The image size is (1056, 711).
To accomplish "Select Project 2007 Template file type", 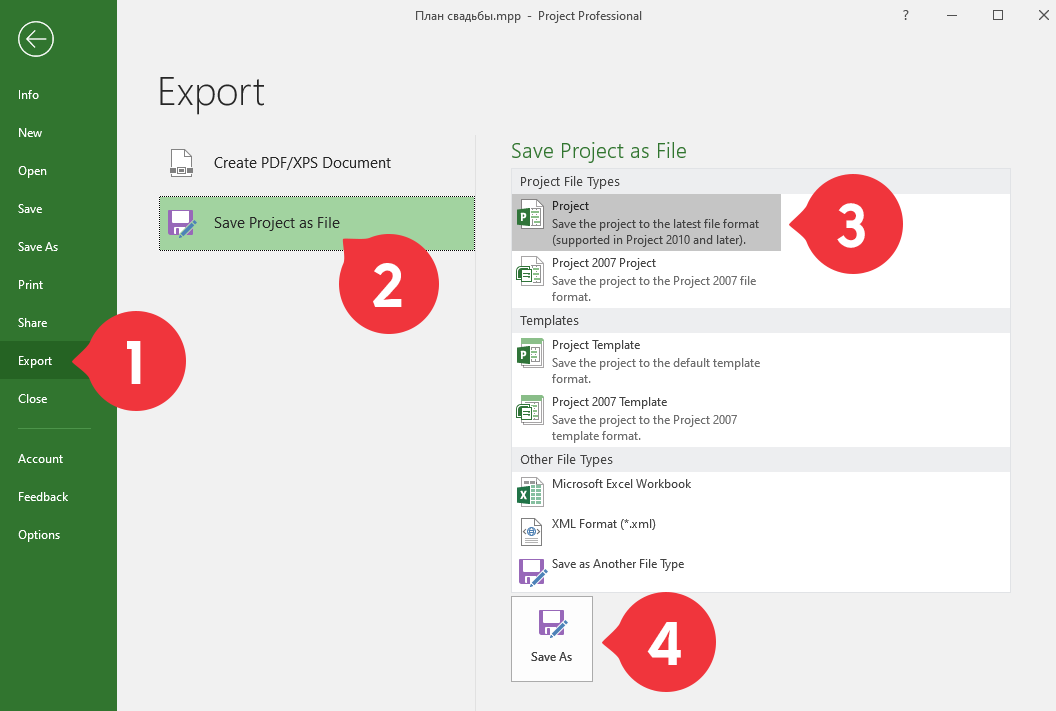I will pyautogui.click(x=647, y=418).
